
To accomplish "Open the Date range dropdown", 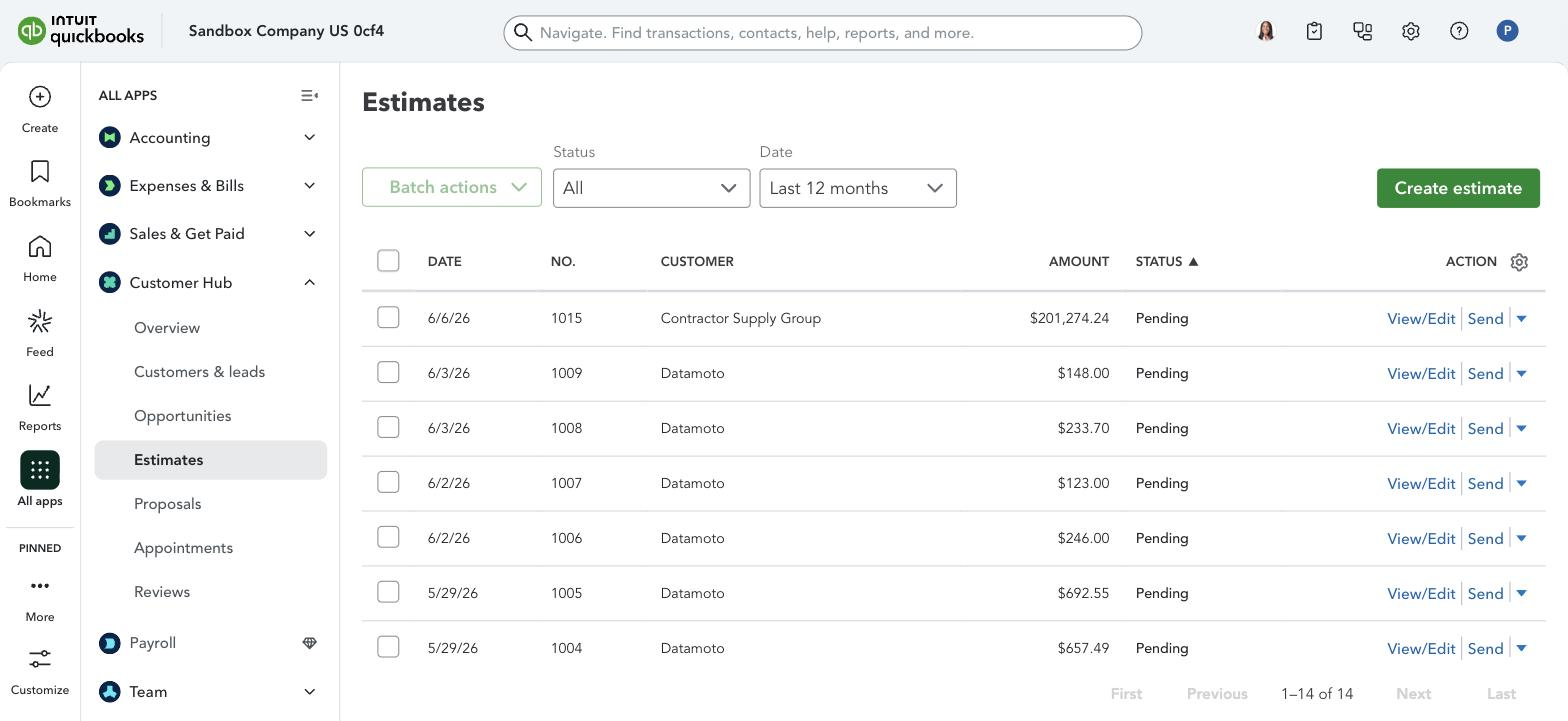I will [x=858, y=188].
